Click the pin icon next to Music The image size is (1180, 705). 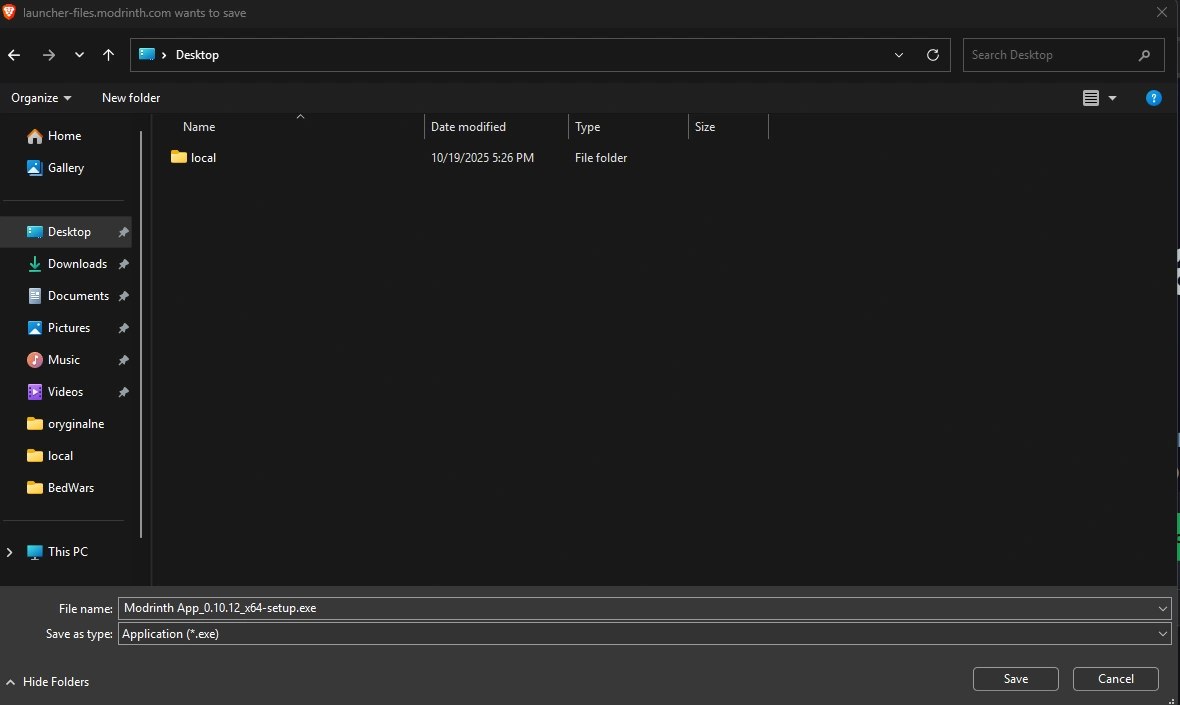click(x=123, y=360)
